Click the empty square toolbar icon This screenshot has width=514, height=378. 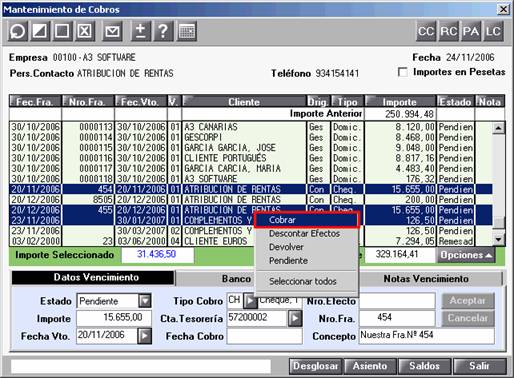point(62,31)
